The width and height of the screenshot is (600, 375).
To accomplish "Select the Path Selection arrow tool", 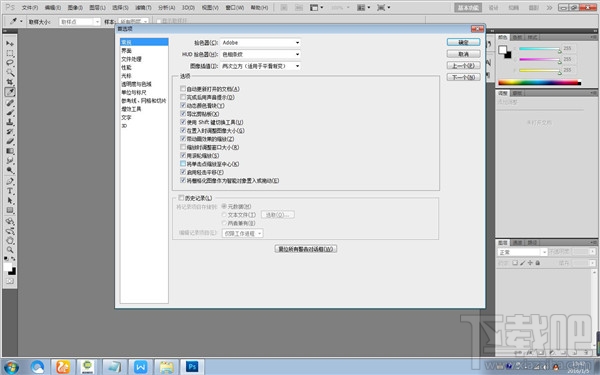I will point(10,200).
